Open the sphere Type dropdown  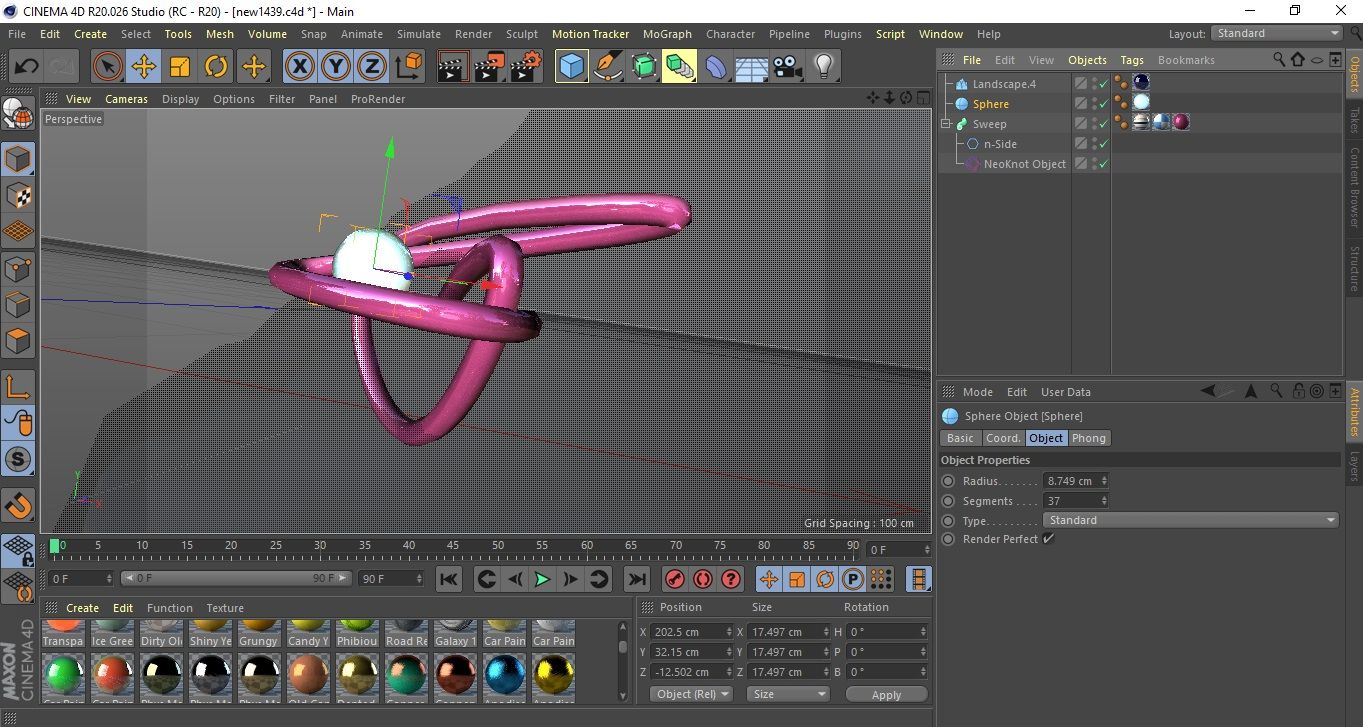click(1190, 520)
